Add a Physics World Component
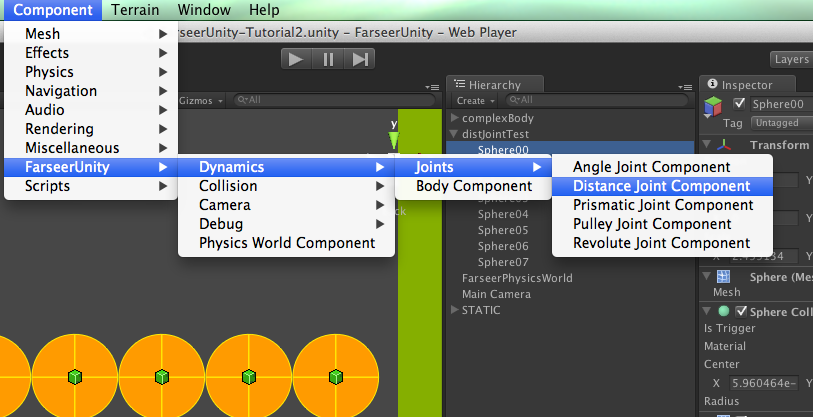The image size is (813, 417). [x=286, y=243]
